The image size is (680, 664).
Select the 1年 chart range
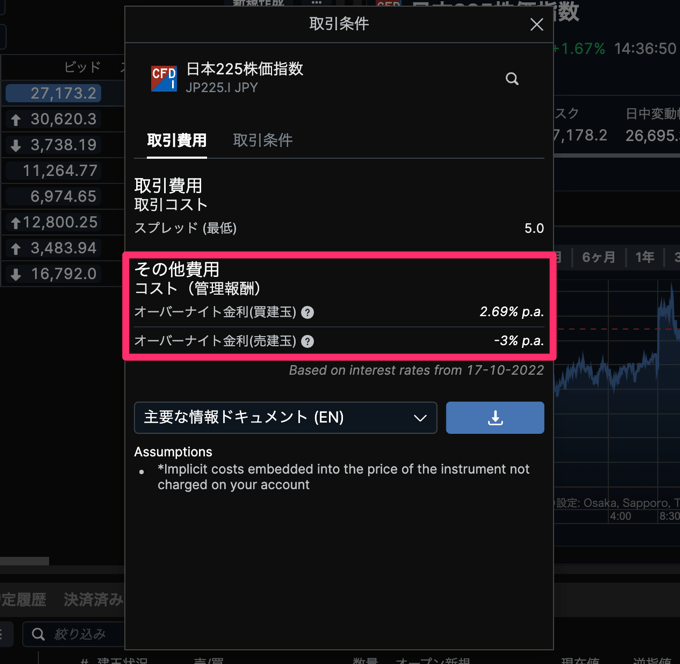tap(644, 257)
